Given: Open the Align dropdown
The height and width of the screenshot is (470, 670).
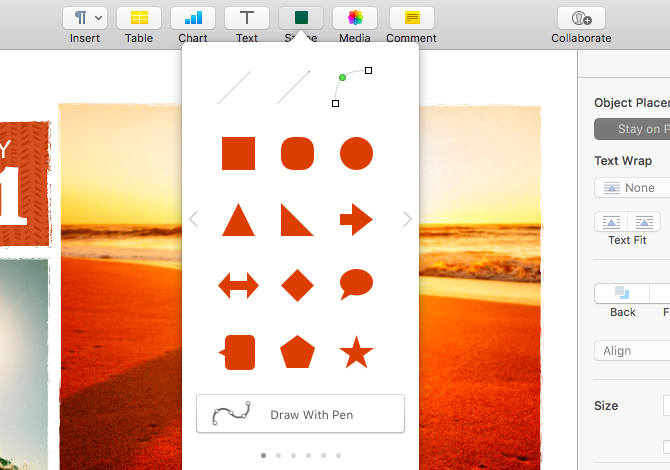Looking at the screenshot, I should (632, 351).
